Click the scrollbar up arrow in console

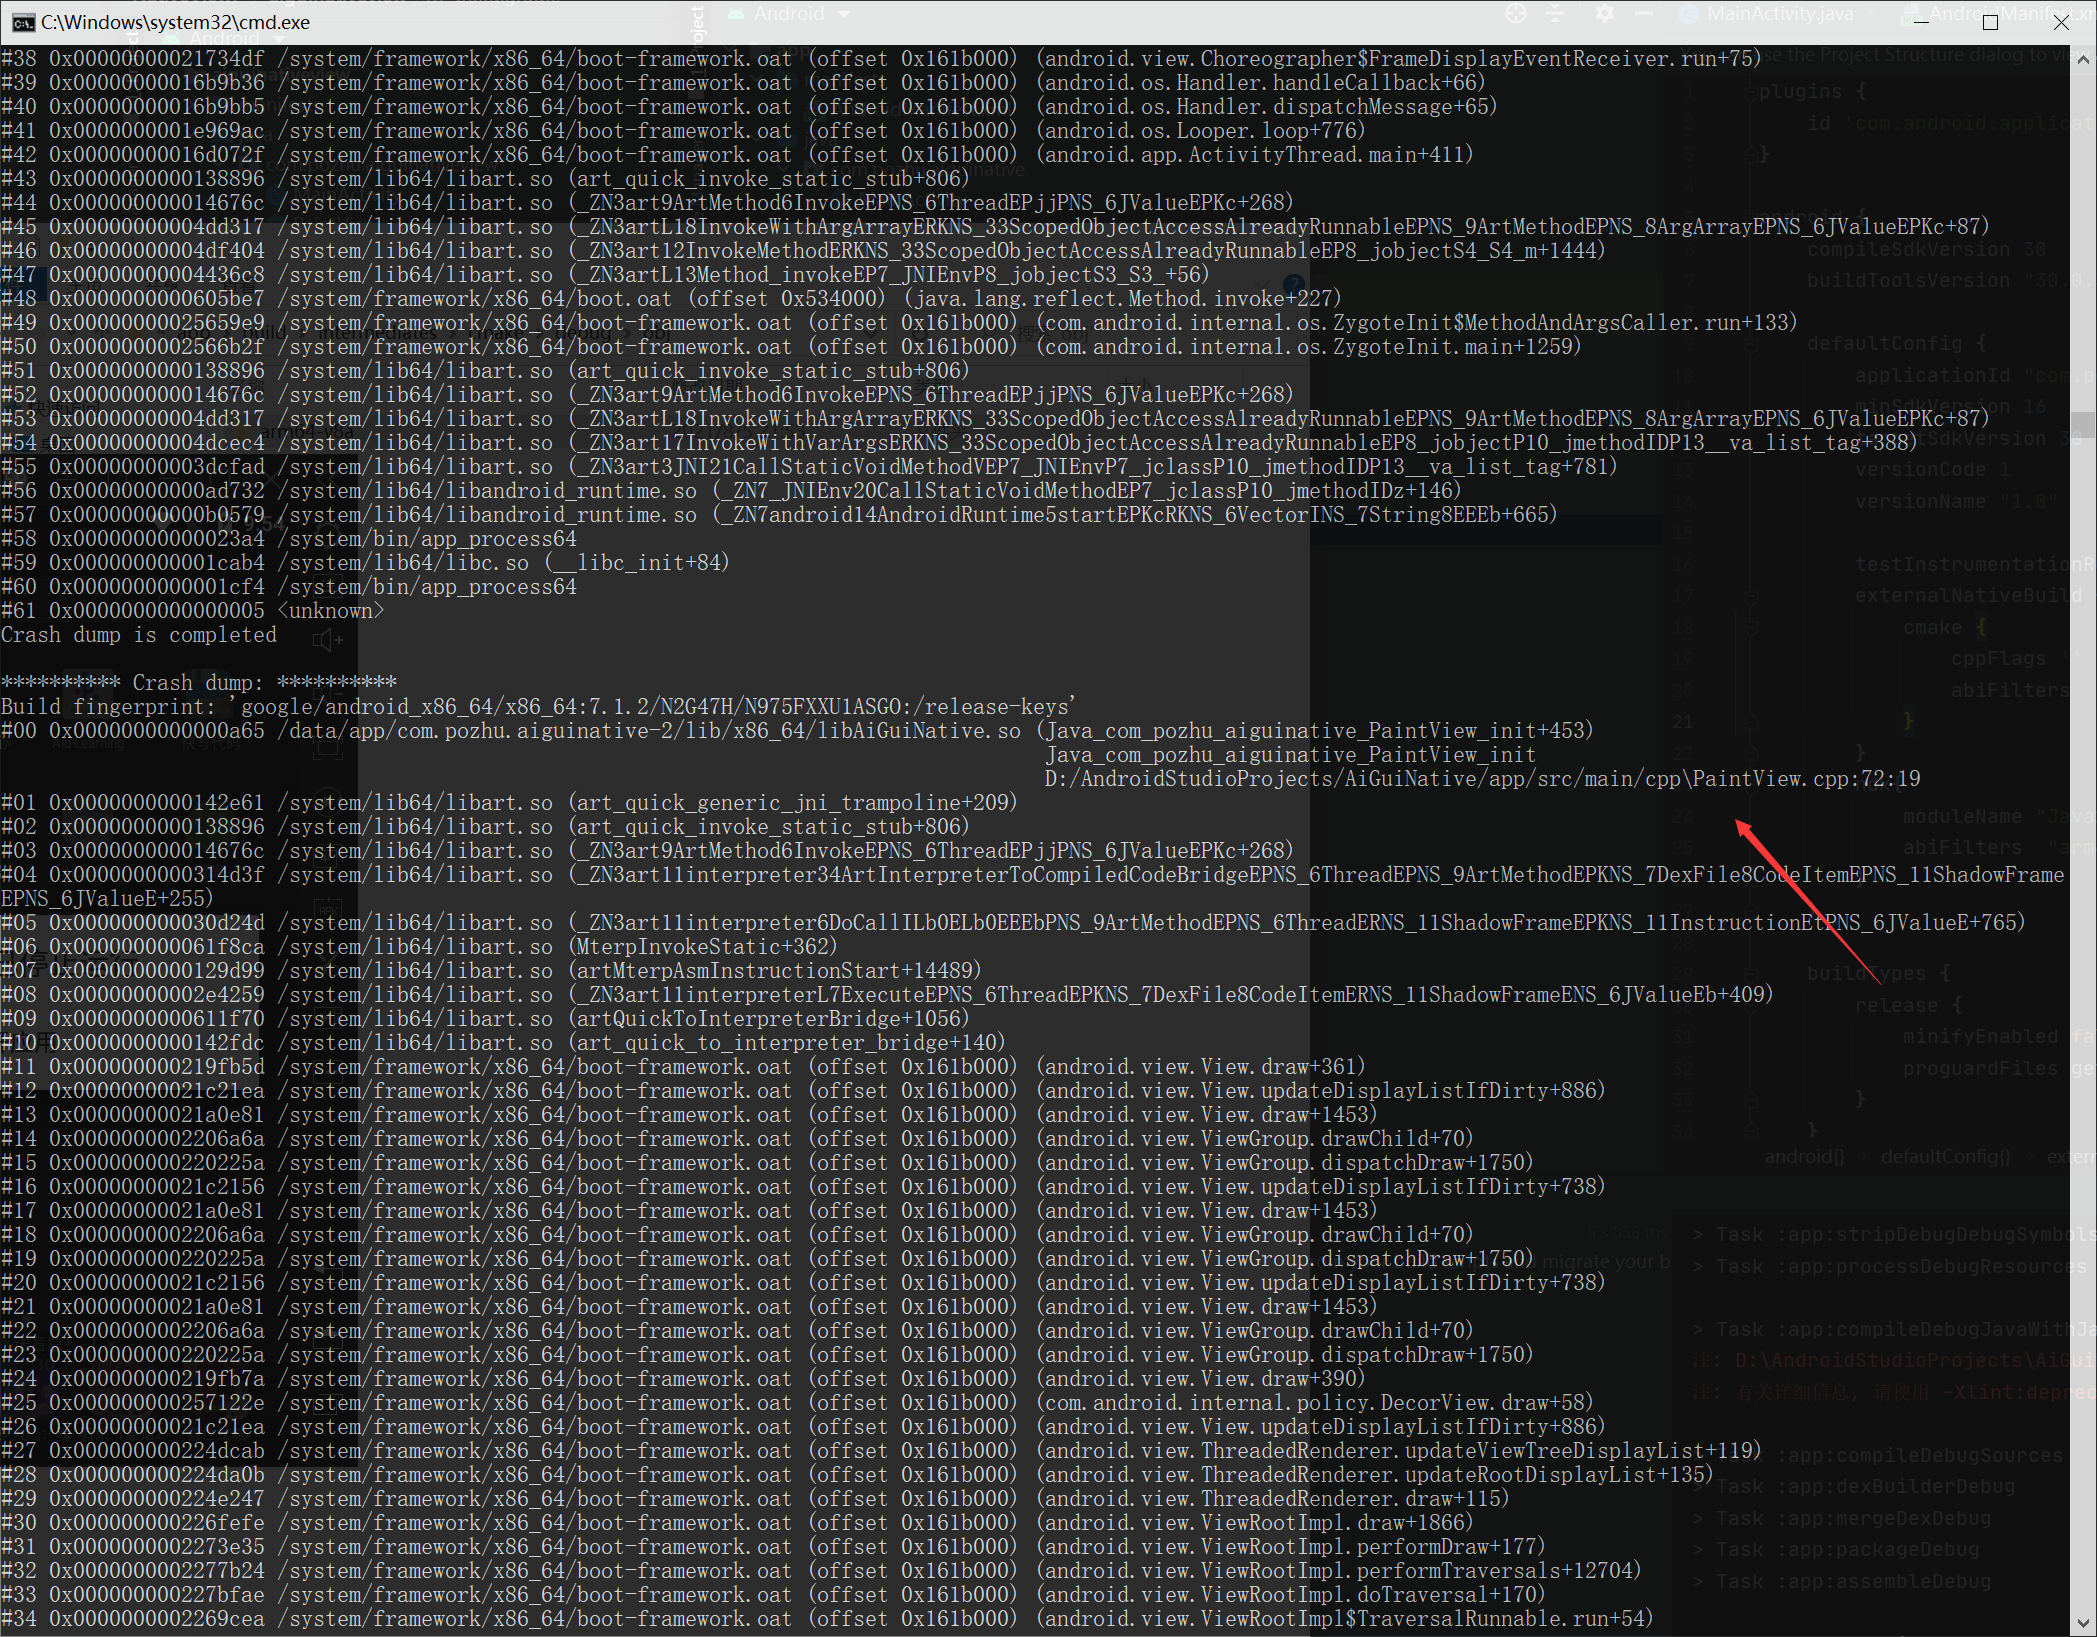pos(2083,59)
